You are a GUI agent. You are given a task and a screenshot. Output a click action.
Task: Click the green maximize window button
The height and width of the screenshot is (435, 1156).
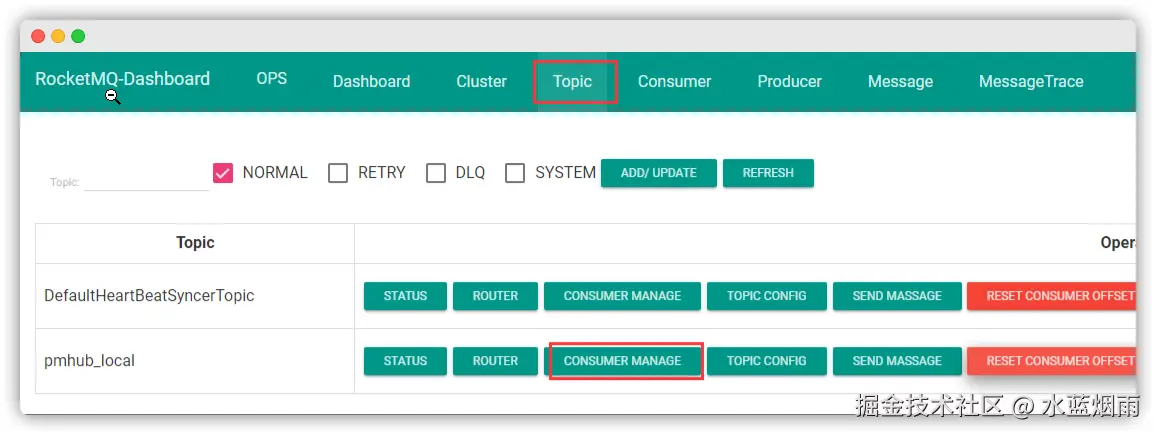click(x=78, y=36)
